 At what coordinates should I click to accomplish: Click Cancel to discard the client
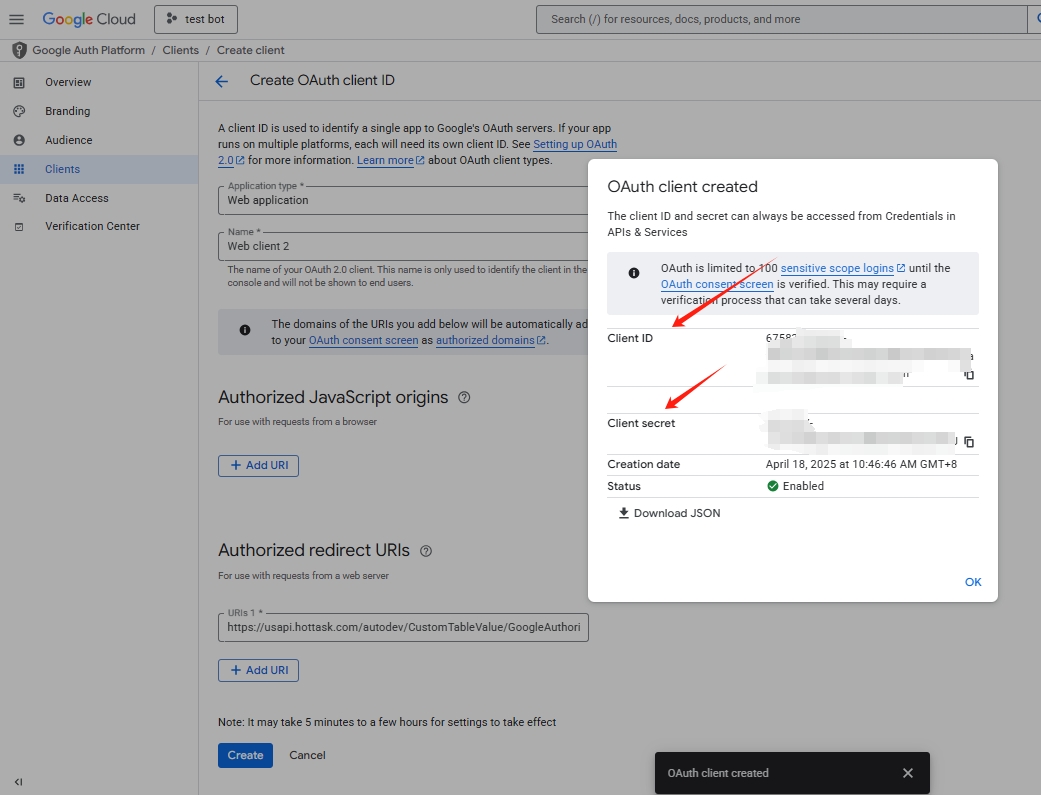307,755
